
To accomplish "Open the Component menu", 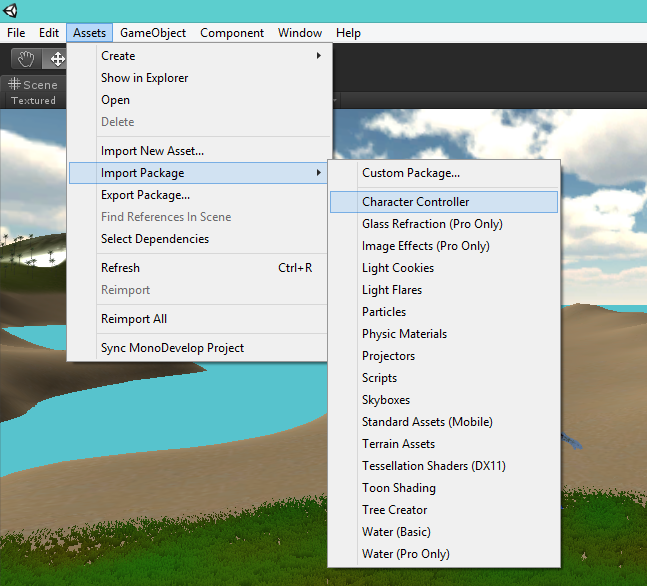I will tap(231, 33).
